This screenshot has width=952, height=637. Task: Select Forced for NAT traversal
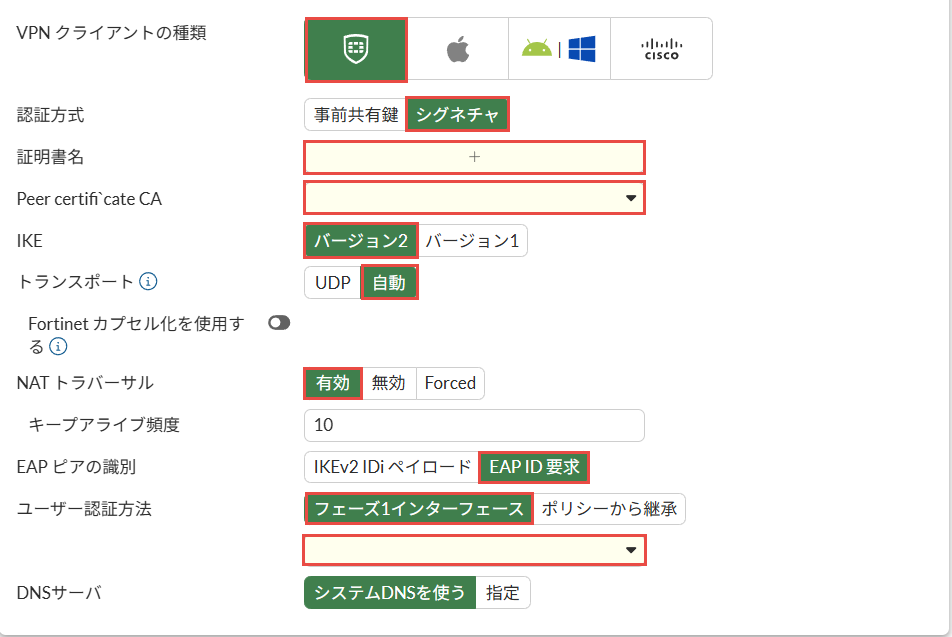pyautogui.click(x=450, y=383)
